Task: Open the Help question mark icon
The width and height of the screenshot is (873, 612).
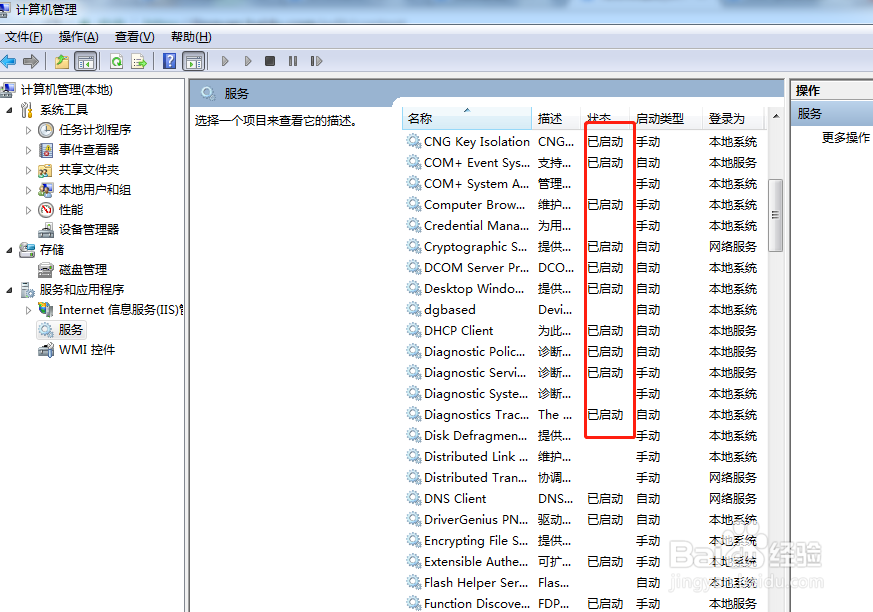Action: [169, 61]
